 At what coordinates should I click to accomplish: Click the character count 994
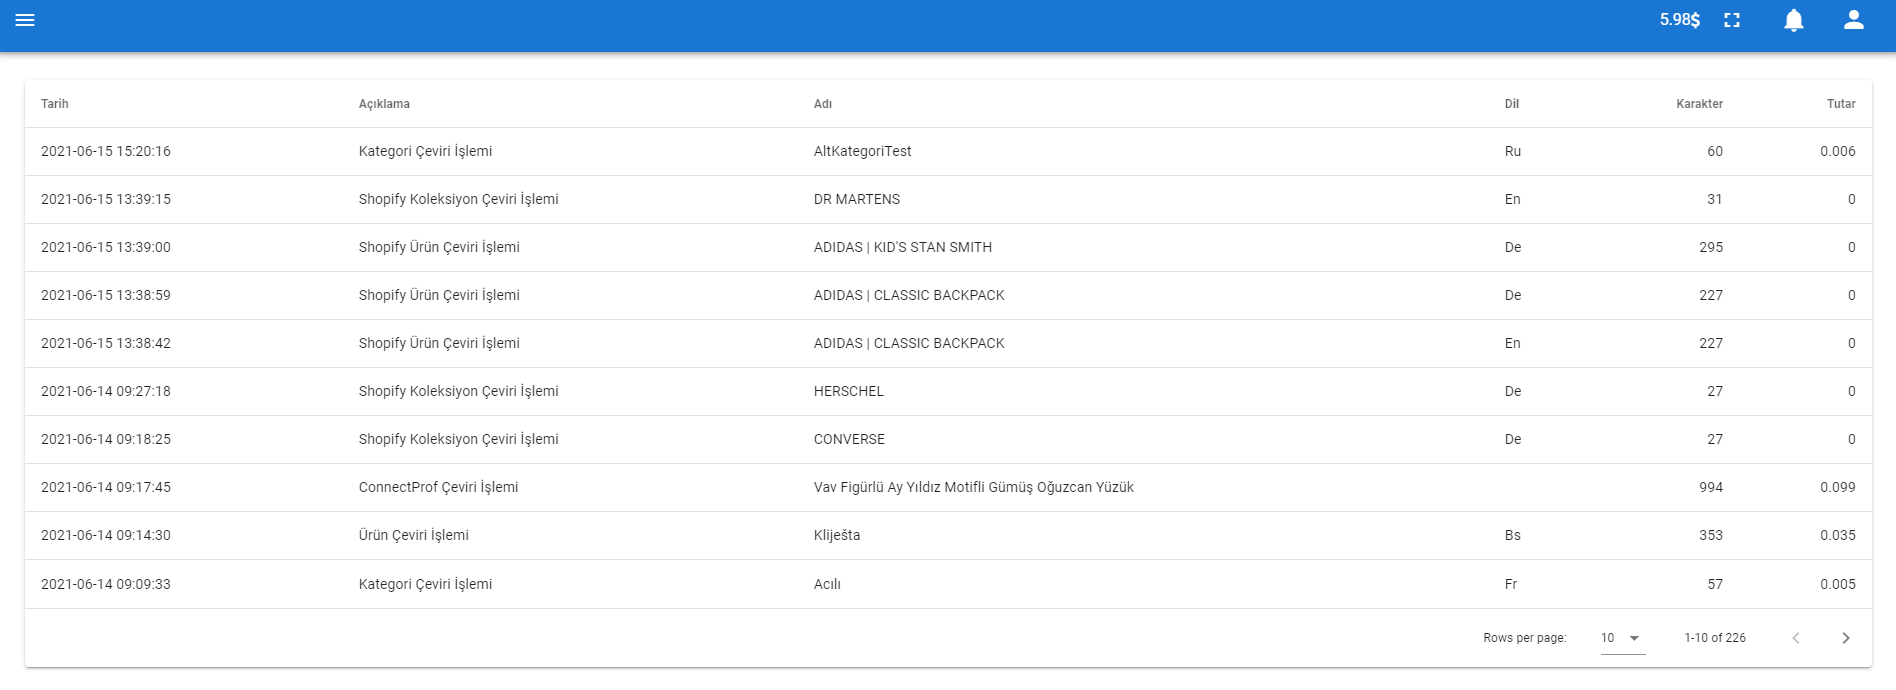[1711, 488]
